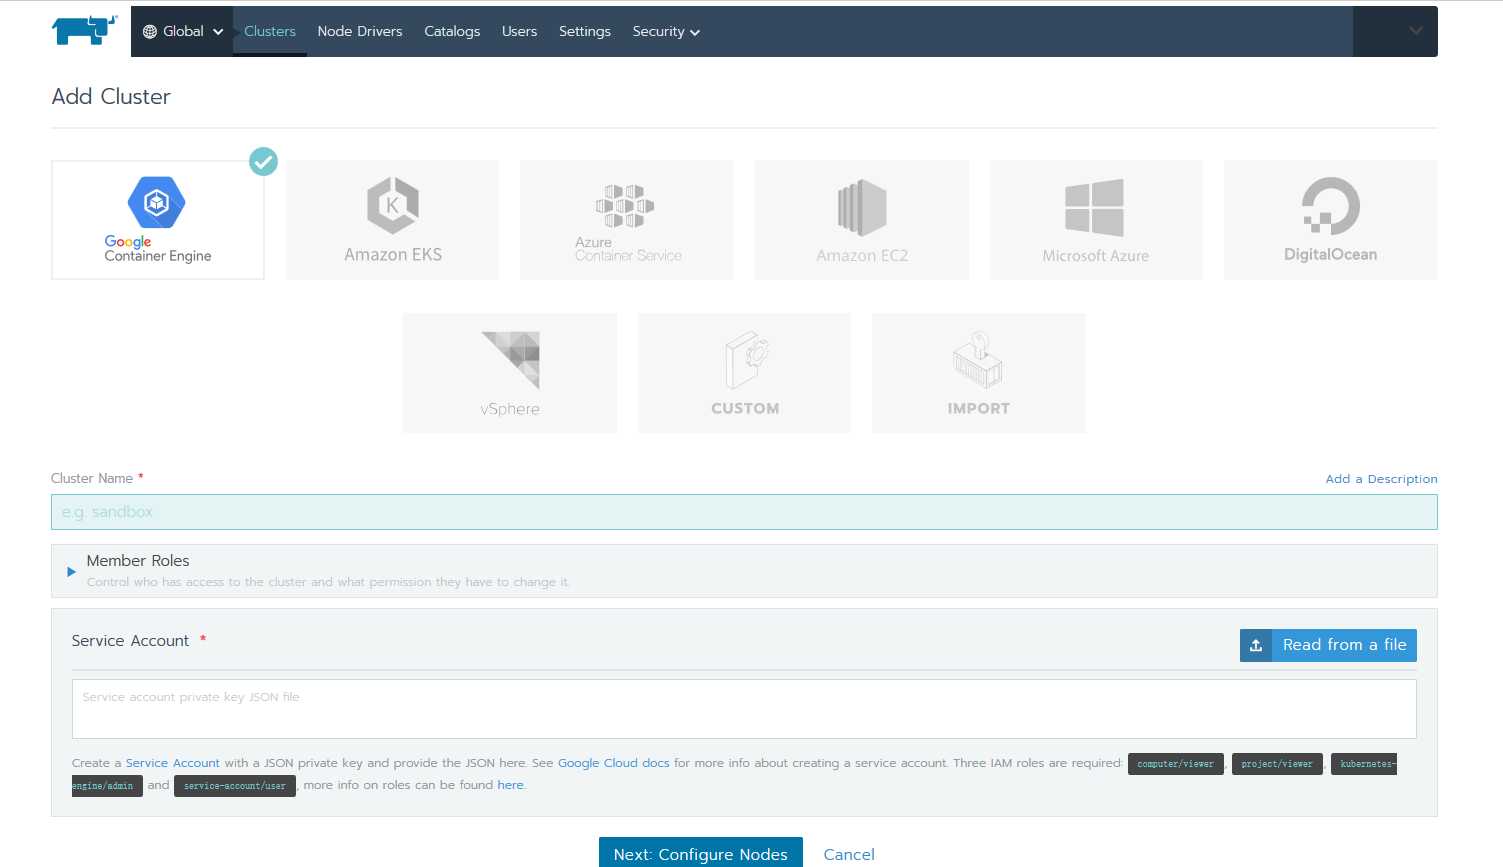Image resolution: width=1503 pixels, height=867 pixels.
Task: Pick the Azure Container Service tile
Action: [x=627, y=220]
